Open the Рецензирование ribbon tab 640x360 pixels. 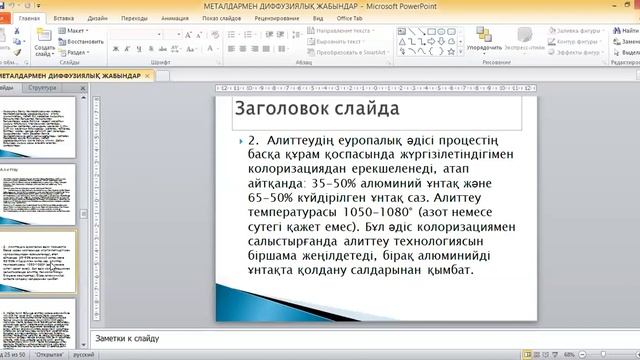pos(277,18)
